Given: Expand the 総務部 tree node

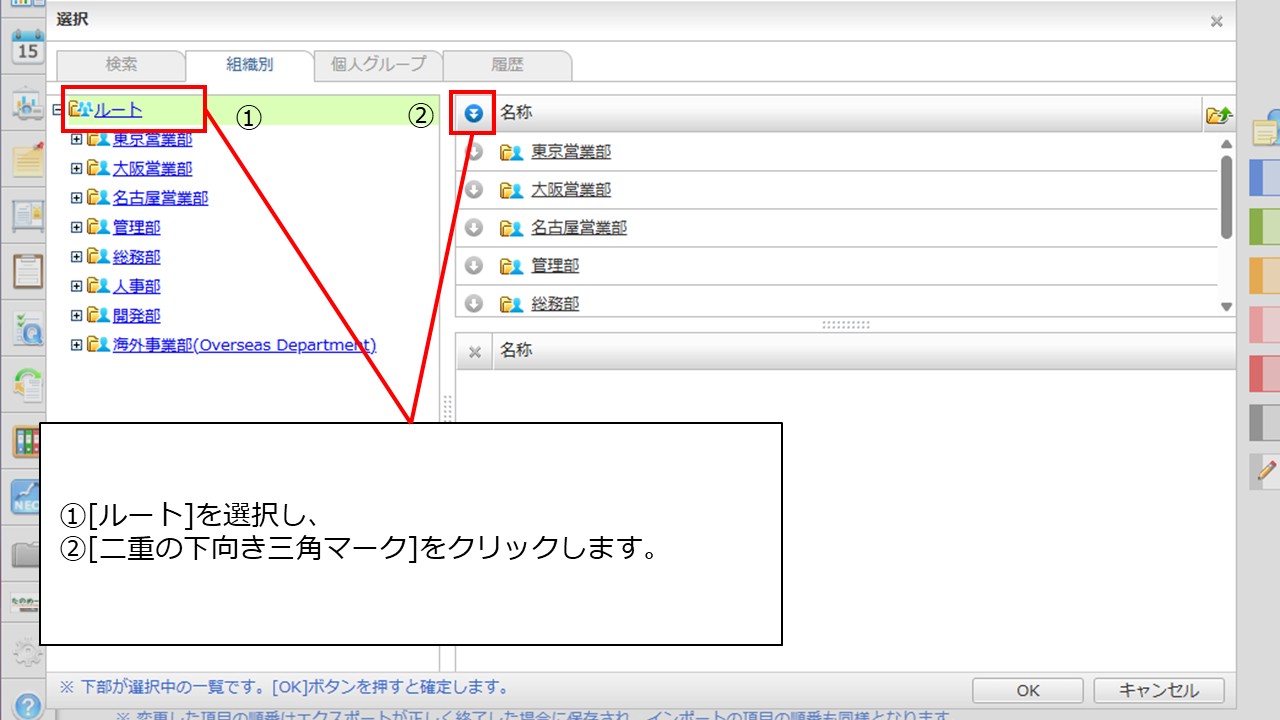Looking at the screenshot, I should (x=76, y=257).
